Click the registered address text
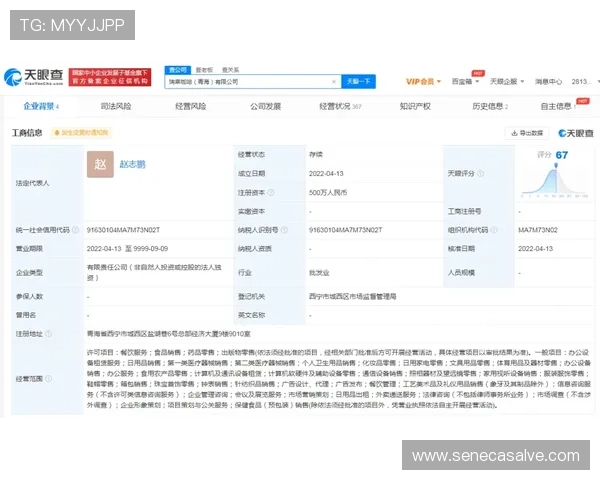600x480 pixels. coord(168,334)
